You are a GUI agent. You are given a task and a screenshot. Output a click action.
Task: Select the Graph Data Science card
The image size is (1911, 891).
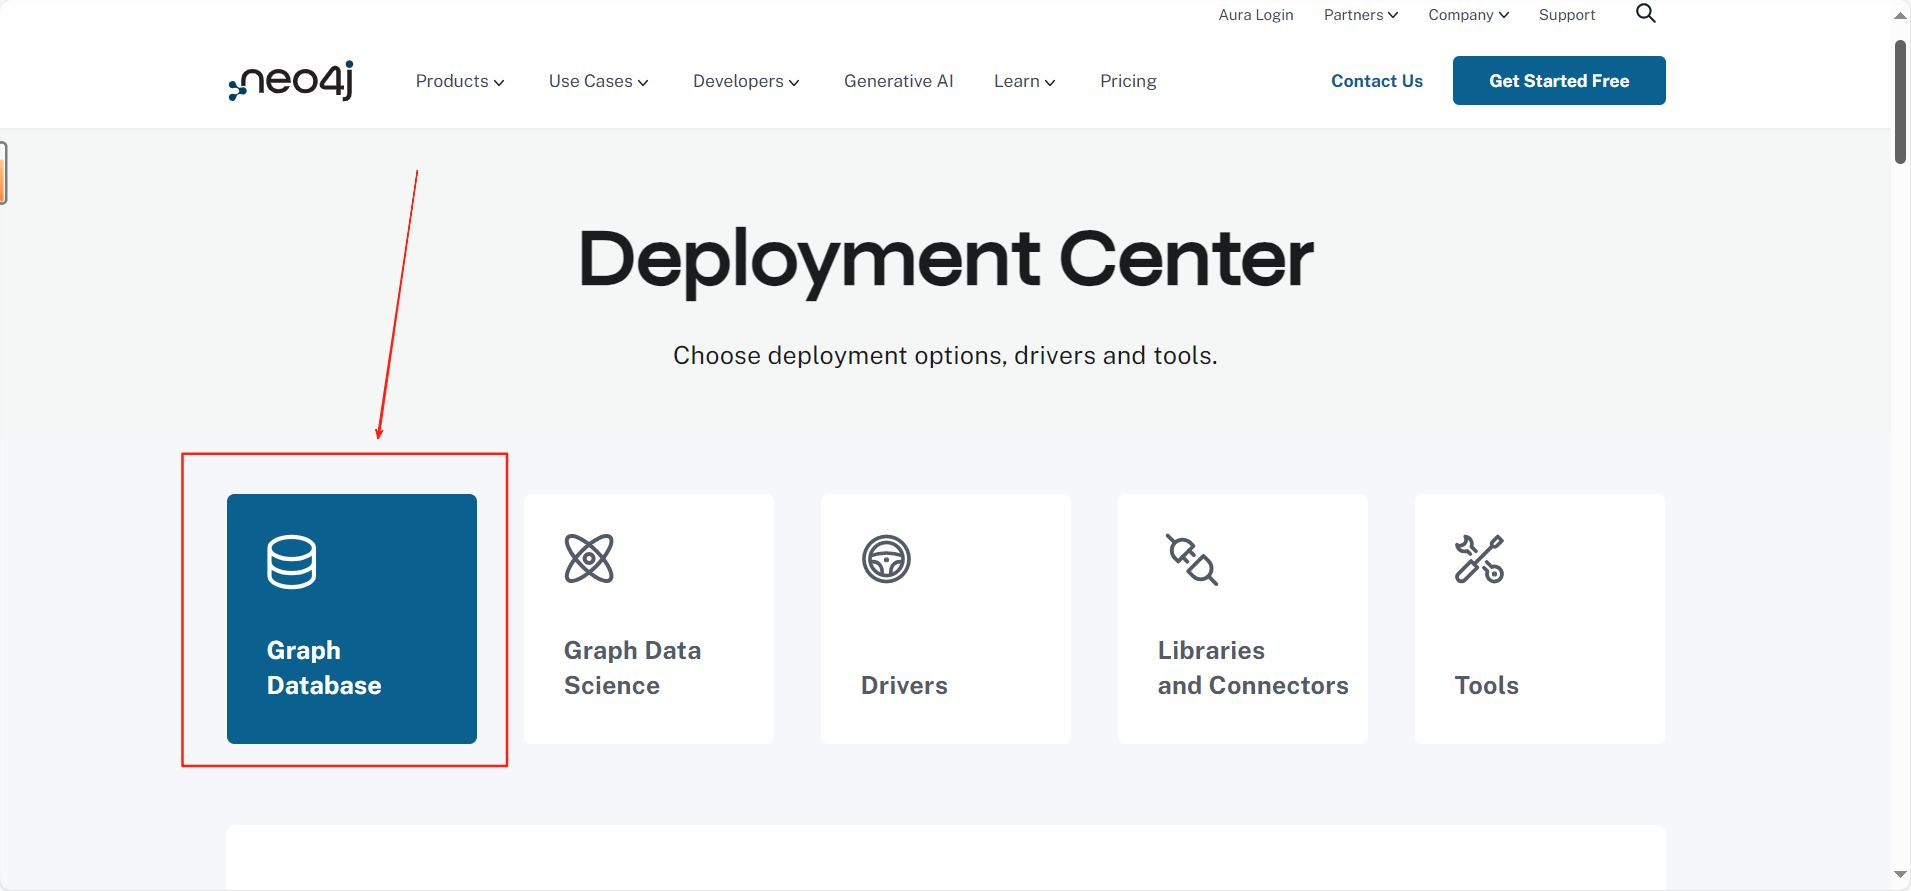pyautogui.click(x=649, y=619)
